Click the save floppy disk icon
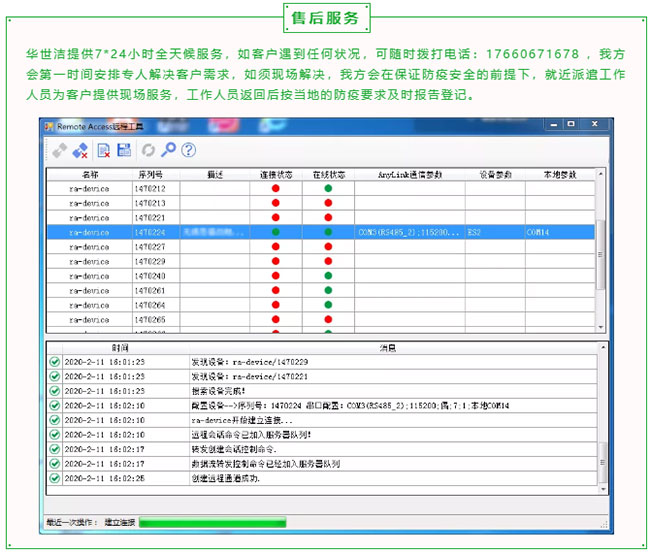This screenshot has height=553, width=650. (124, 150)
